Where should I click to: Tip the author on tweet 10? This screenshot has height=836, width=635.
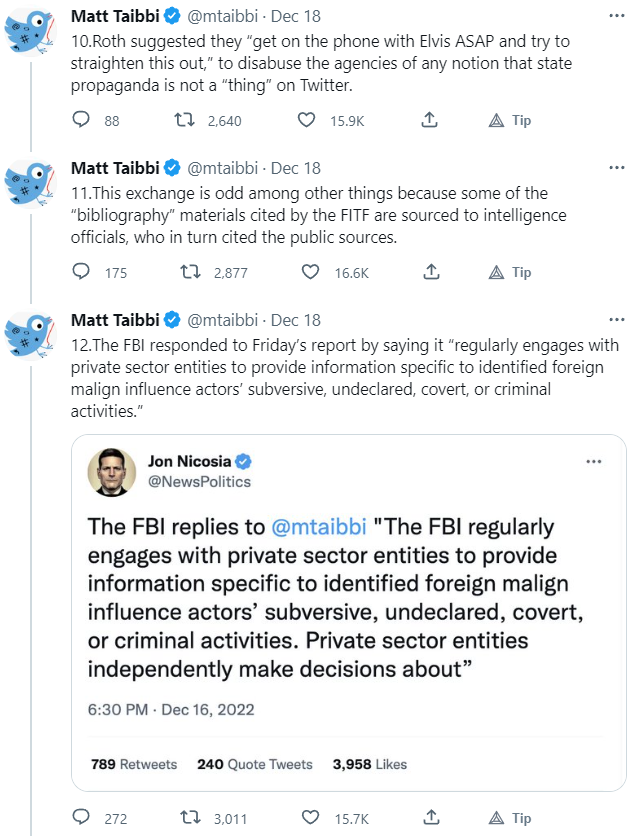point(509,120)
